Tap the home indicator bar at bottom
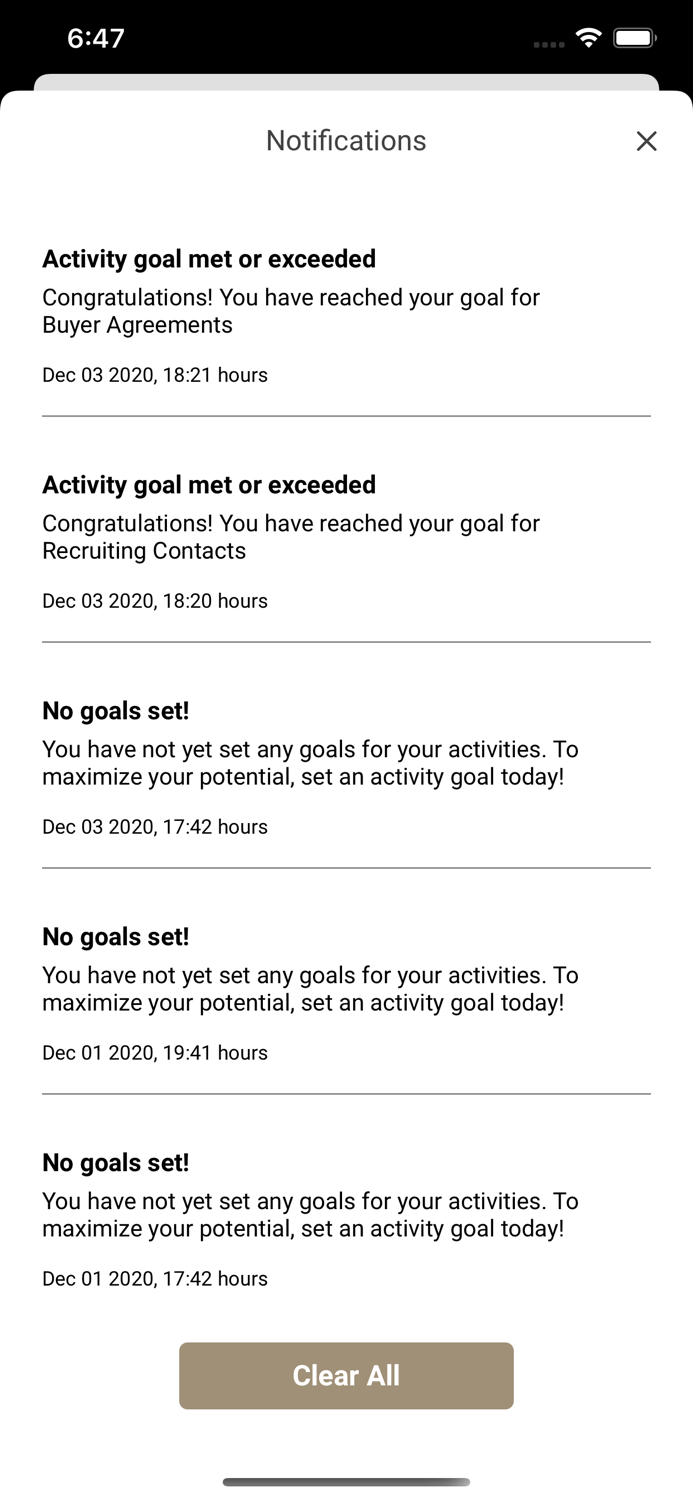This screenshot has height=1500, width=693. [346, 1482]
